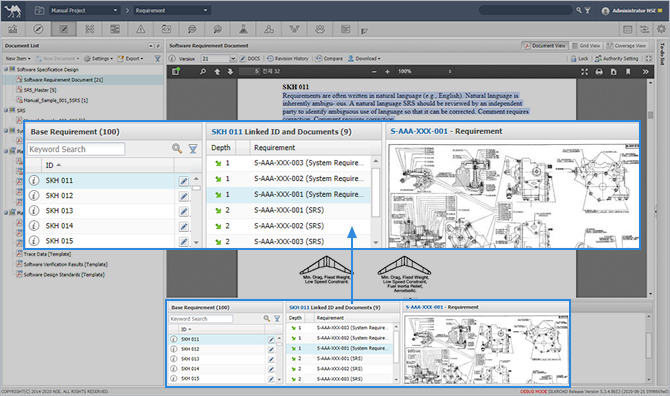Toggle full screen for document panel
This screenshot has height=396, width=670.
(649, 59)
